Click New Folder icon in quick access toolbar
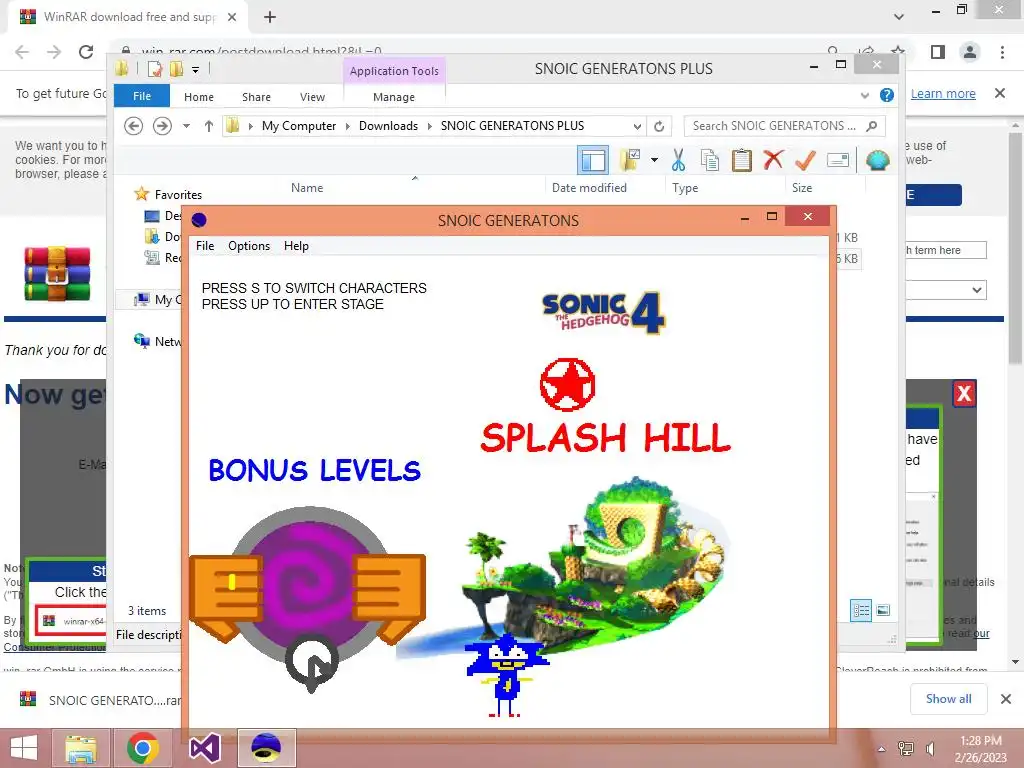 pos(176,69)
